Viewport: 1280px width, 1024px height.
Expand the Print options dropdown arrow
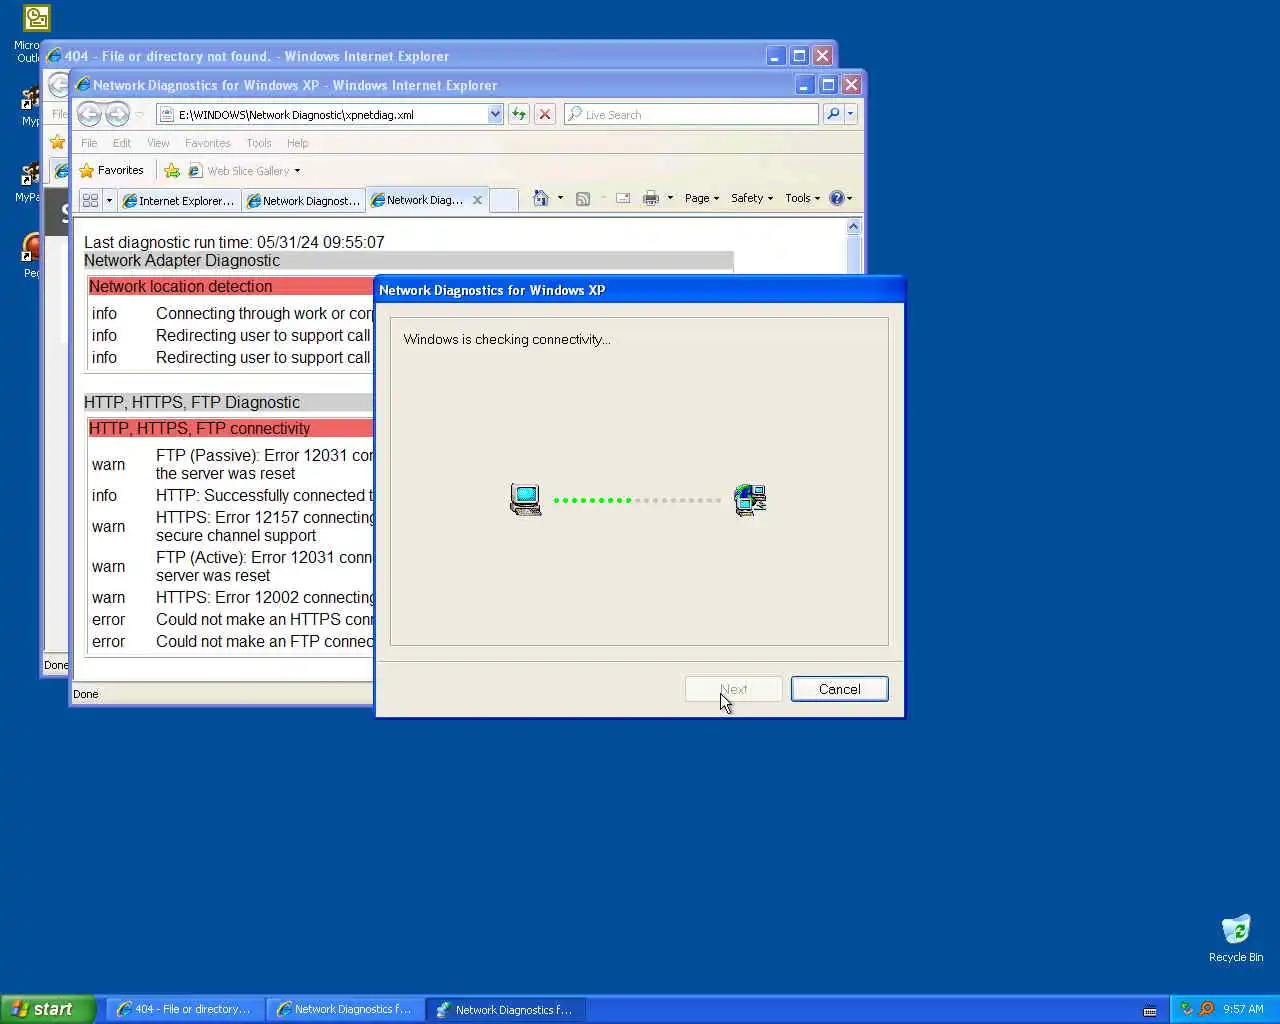tap(670, 198)
